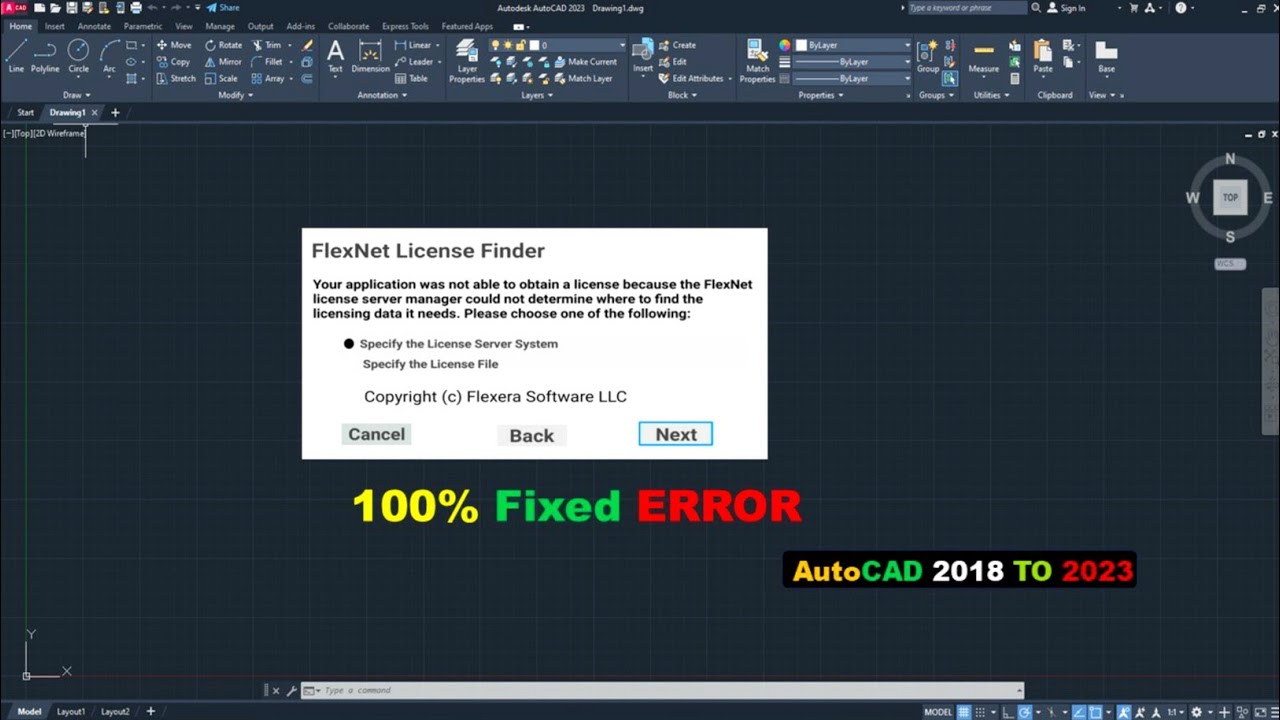Screen dimensions: 1280x720
Task: Open the Annotate ribbon tab
Action: 94,27
